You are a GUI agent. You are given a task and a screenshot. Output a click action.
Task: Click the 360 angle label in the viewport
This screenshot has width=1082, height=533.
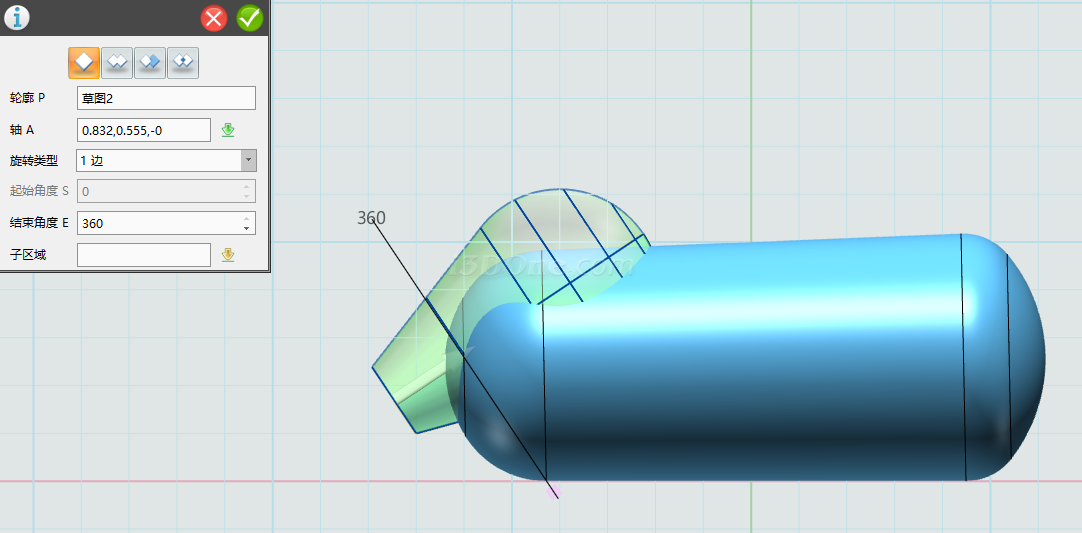coord(371,218)
